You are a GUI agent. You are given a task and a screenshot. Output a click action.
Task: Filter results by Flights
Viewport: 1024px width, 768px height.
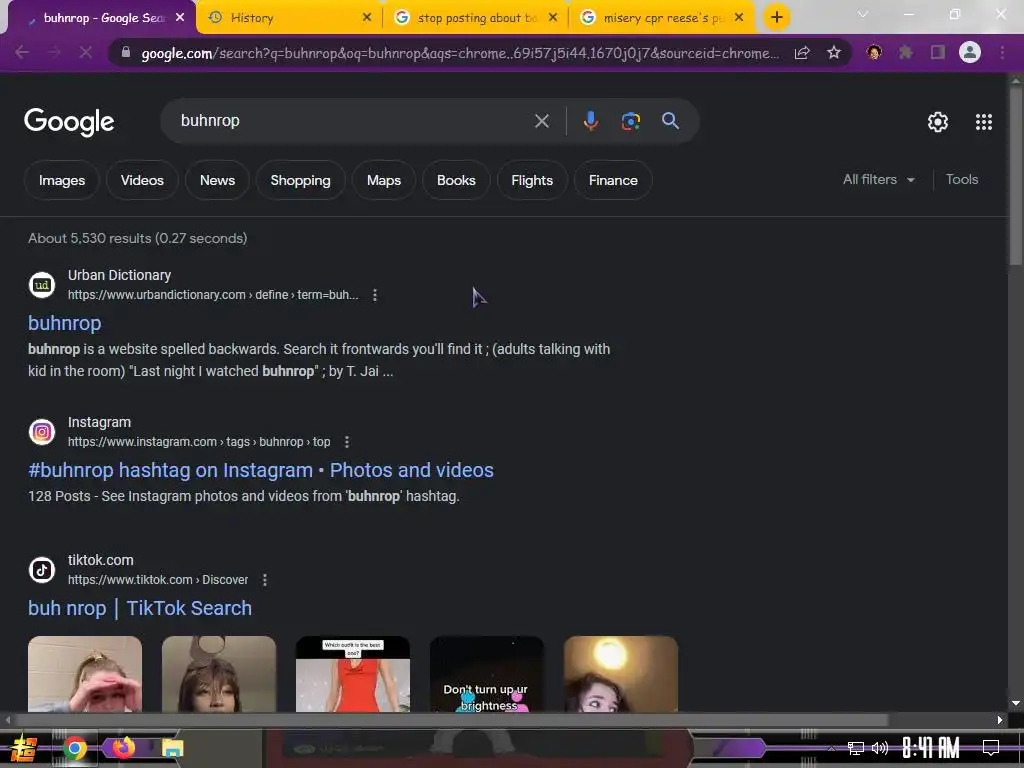click(x=532, y=180)
